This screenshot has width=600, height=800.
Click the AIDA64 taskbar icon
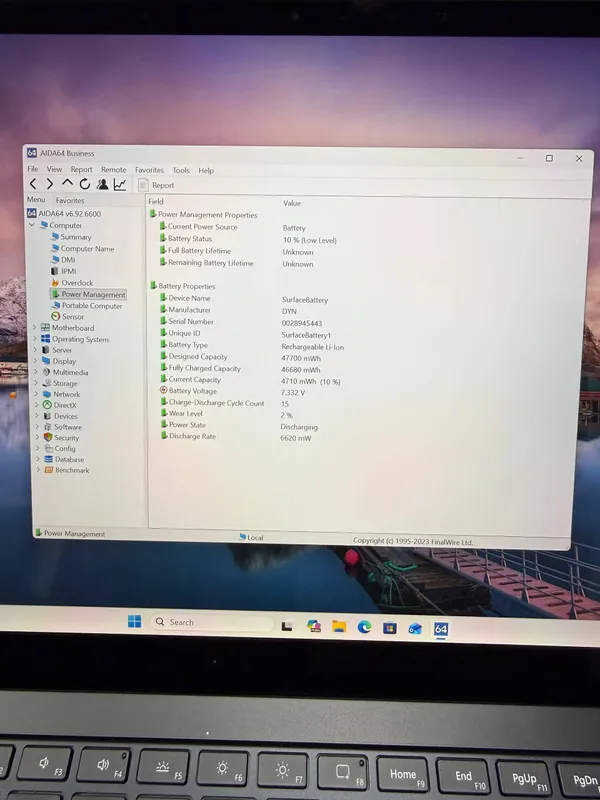tap(441, 629)
